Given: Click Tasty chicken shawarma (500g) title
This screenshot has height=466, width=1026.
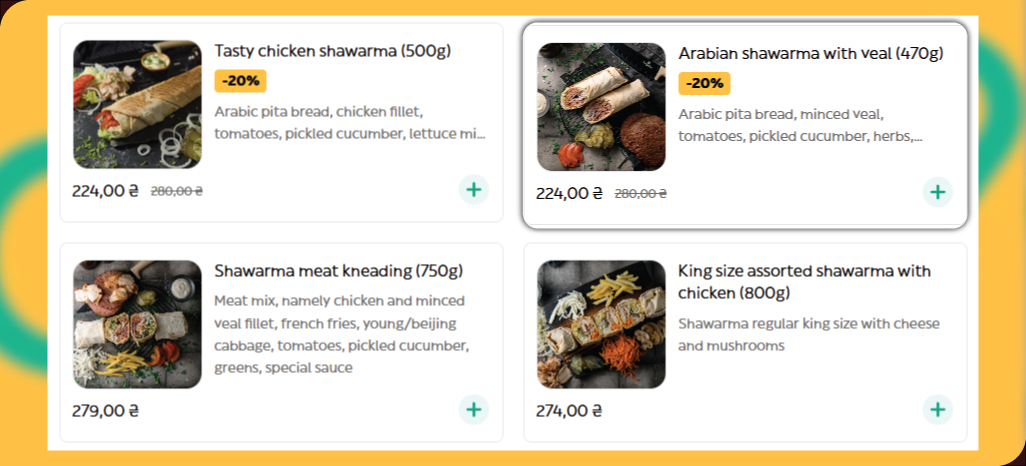Looking at the screenshot, I should click(x=332, y=52).
